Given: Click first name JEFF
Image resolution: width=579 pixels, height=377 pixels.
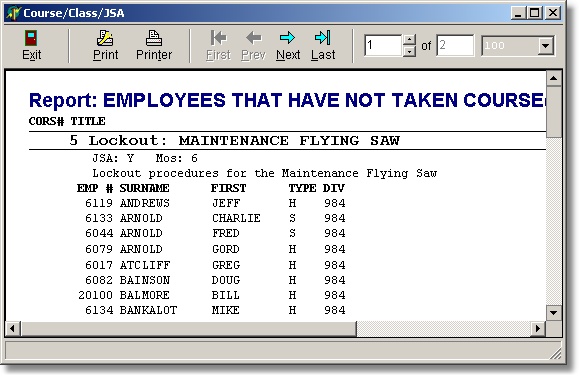Looking at the screenshot, I should pyautogui.click(x=226, y=203).
